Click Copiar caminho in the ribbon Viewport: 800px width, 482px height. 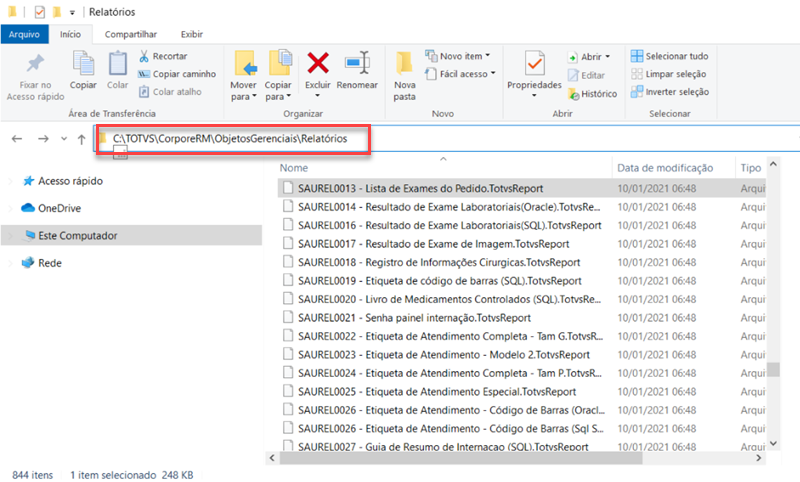coord(177,74)
